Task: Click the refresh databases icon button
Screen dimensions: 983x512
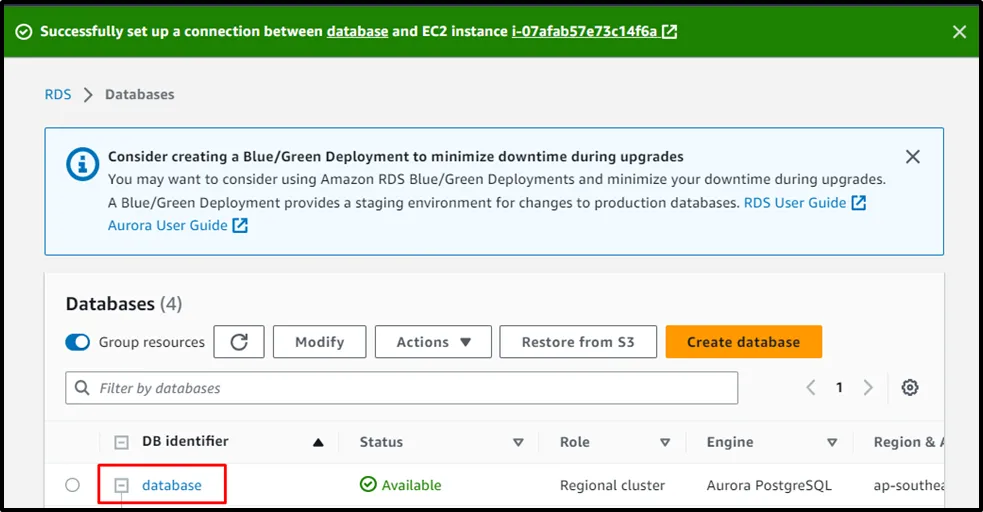Action: click(x=239, y=342)
